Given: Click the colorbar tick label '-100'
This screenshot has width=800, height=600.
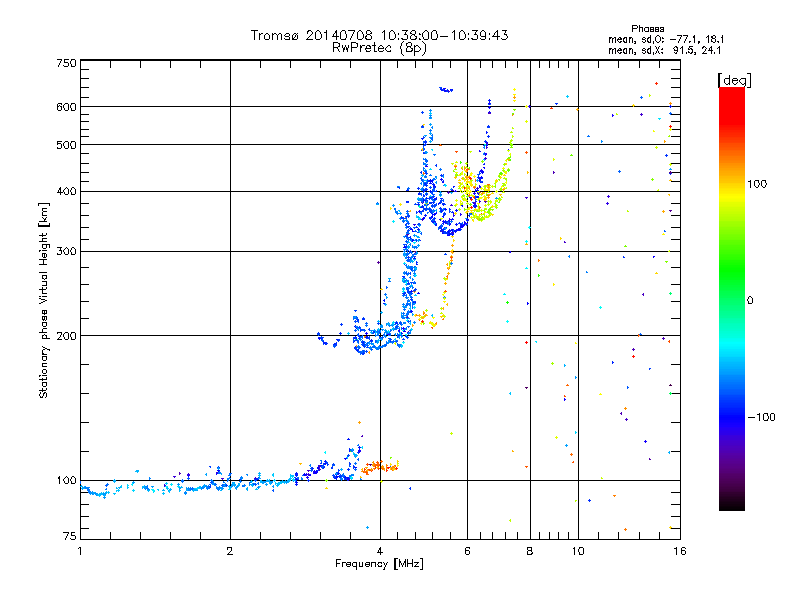Looking at the screenshot, I should tap(761, 417).
